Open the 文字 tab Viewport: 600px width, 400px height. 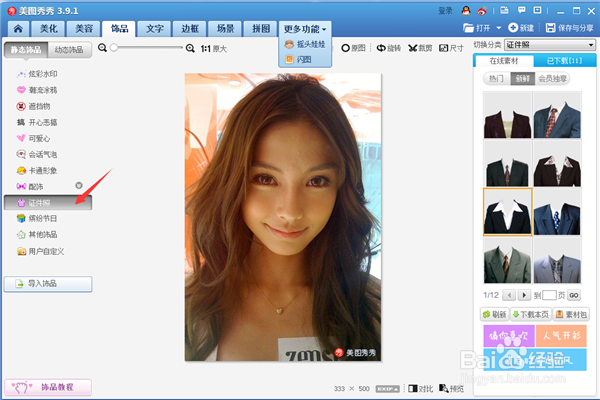155,29
